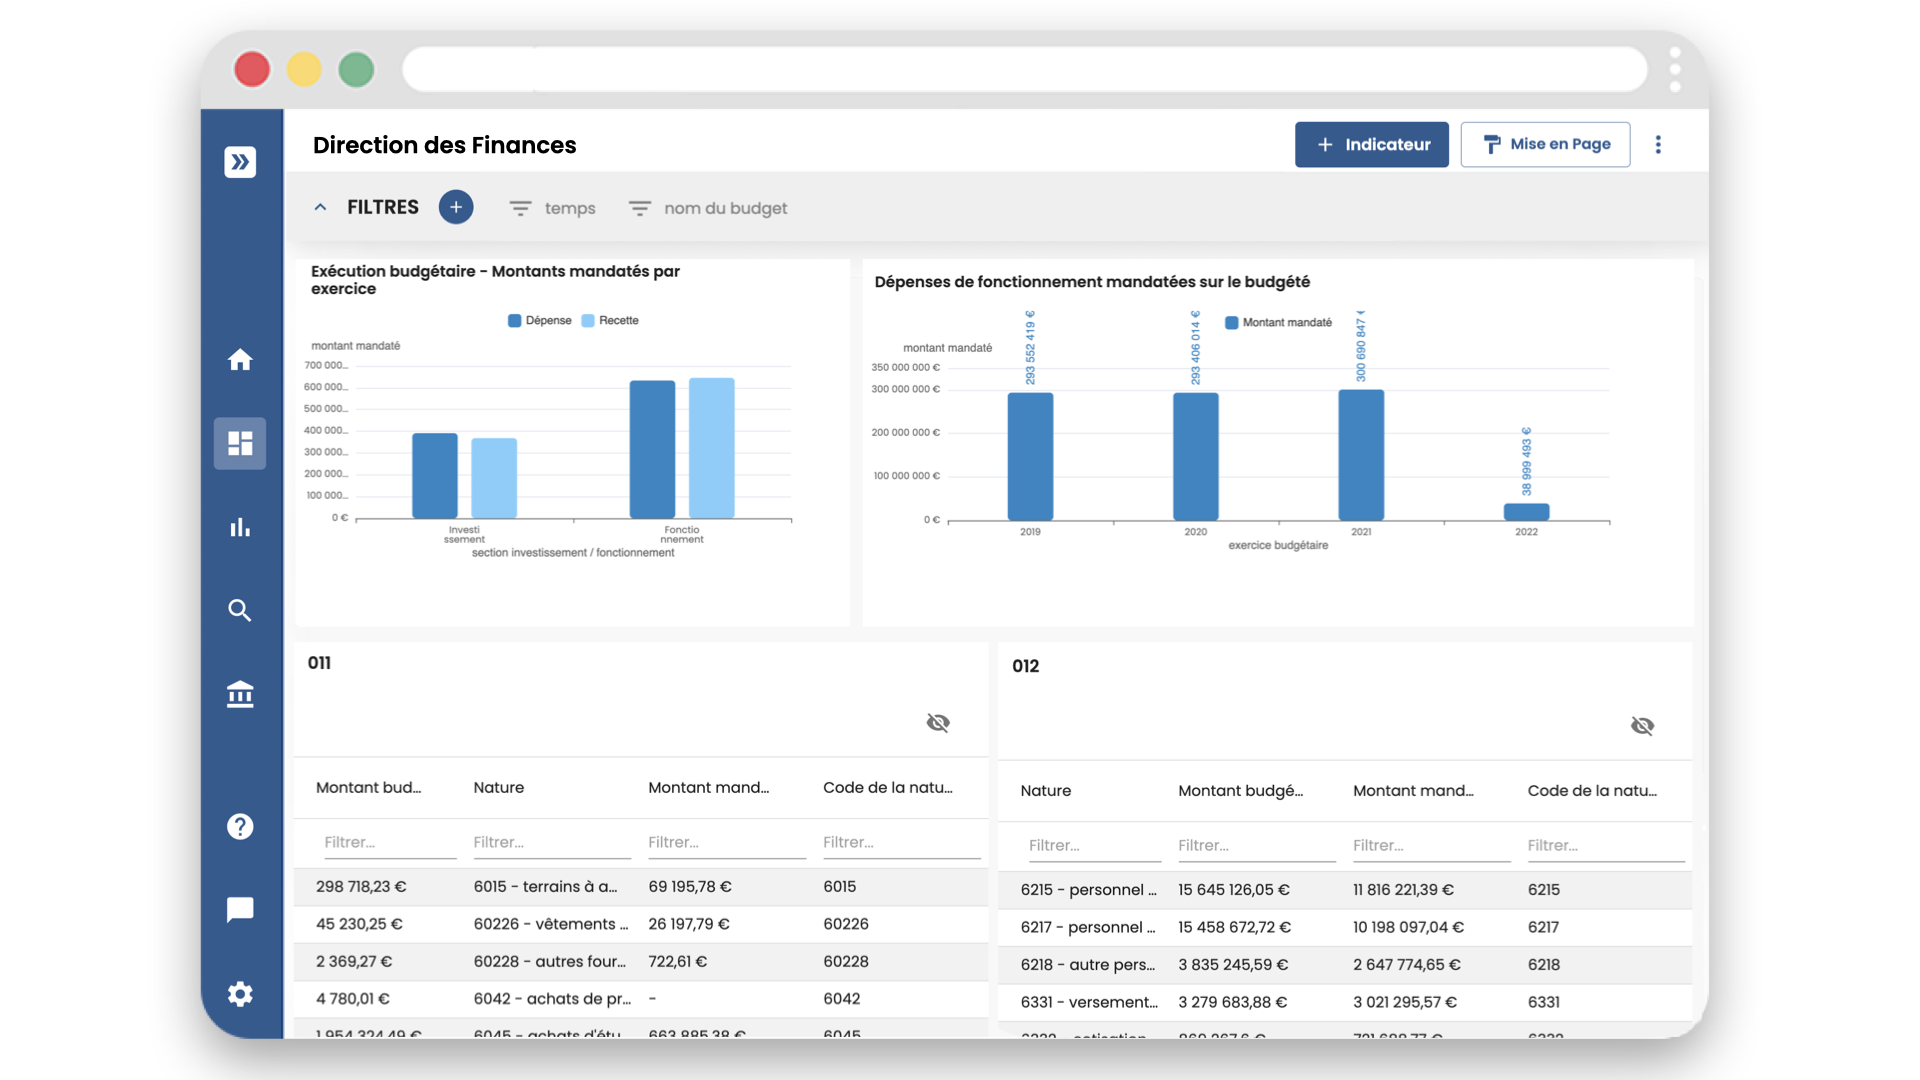Image resolution: width=1920 pixels, height=1080 pixels.
Task: Open the help question mark icon
Action: point(240,827)
